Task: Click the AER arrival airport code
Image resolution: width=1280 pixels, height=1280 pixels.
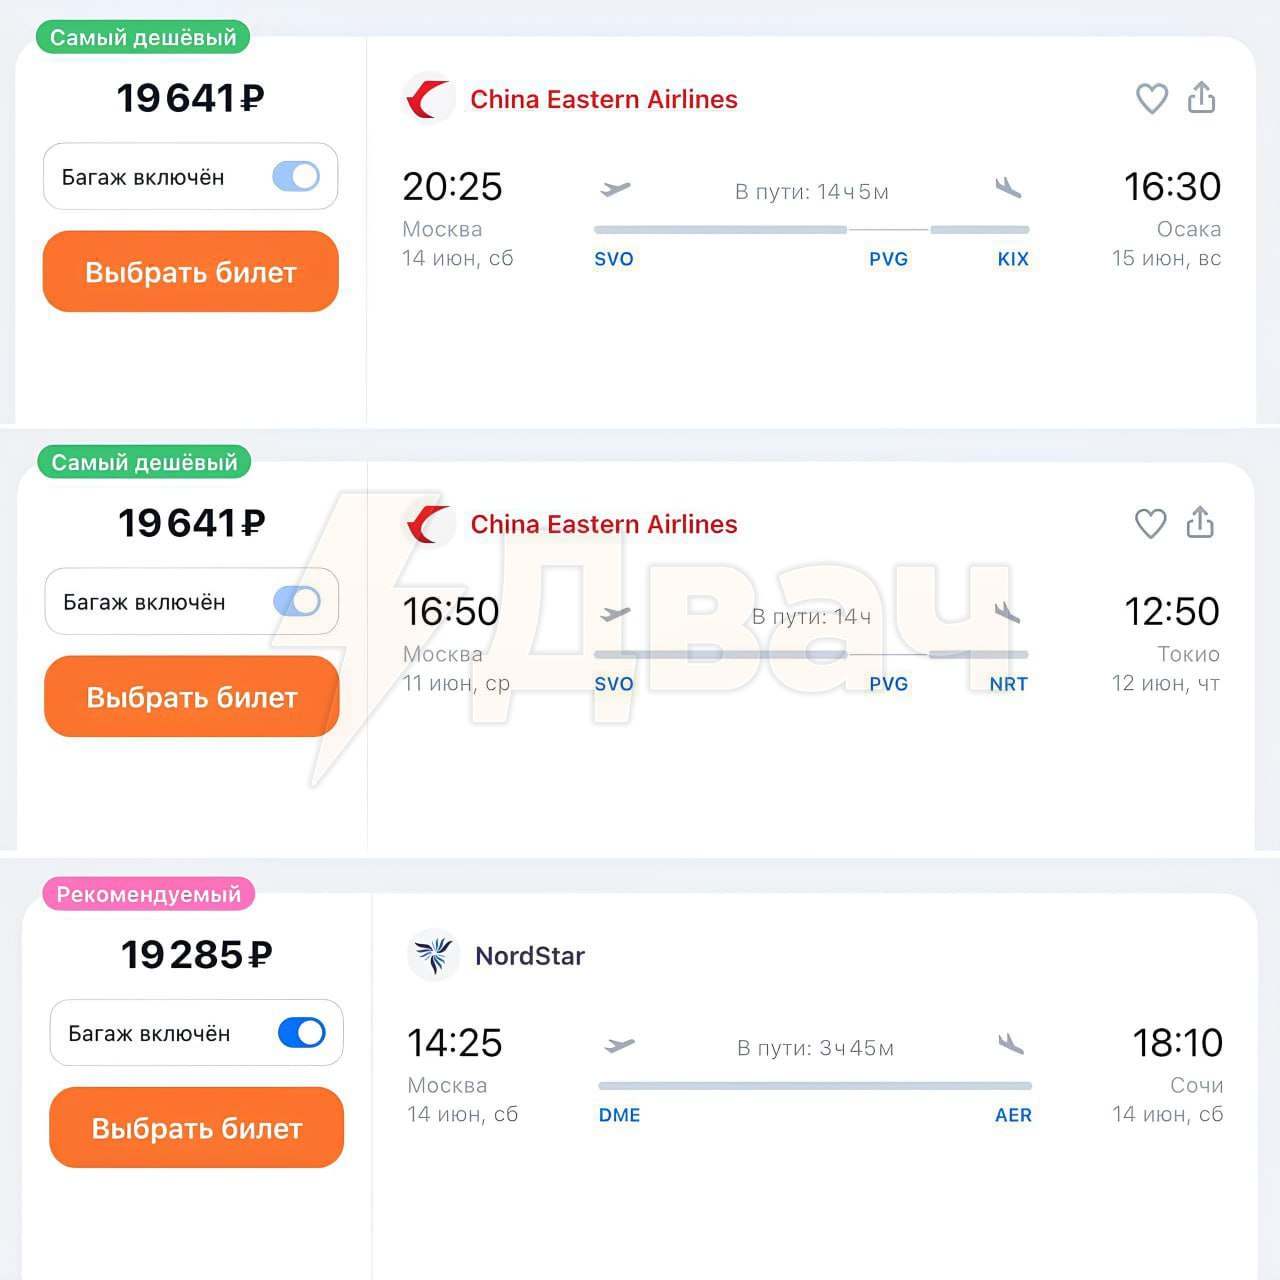Action: tap(1013, 1115)
